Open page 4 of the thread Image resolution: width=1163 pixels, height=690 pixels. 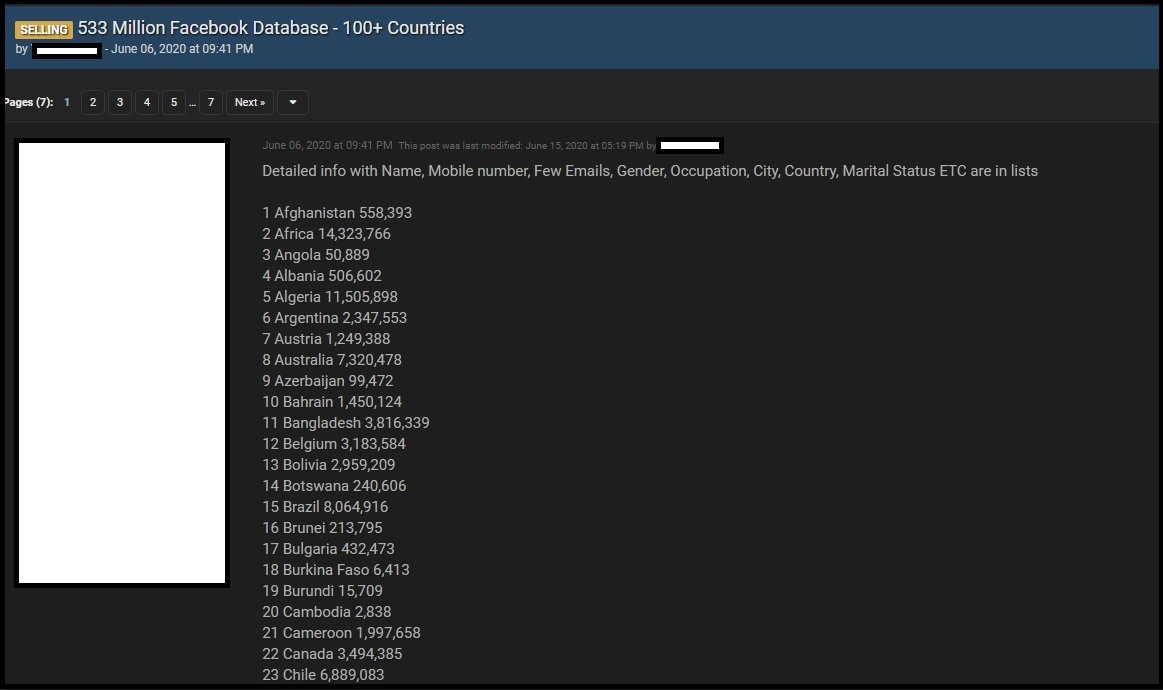click(x=147, y=102)
